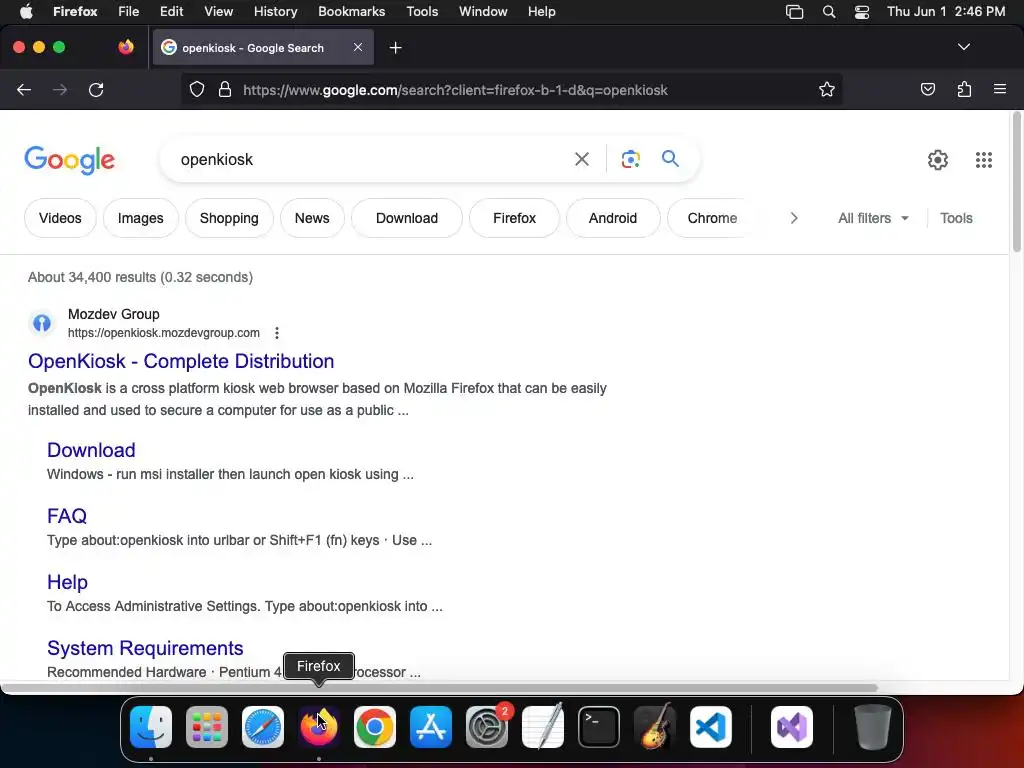Open Terminal from the Dock
The width and height of the screenshot is (1024, 768).
tap(599, 727)
